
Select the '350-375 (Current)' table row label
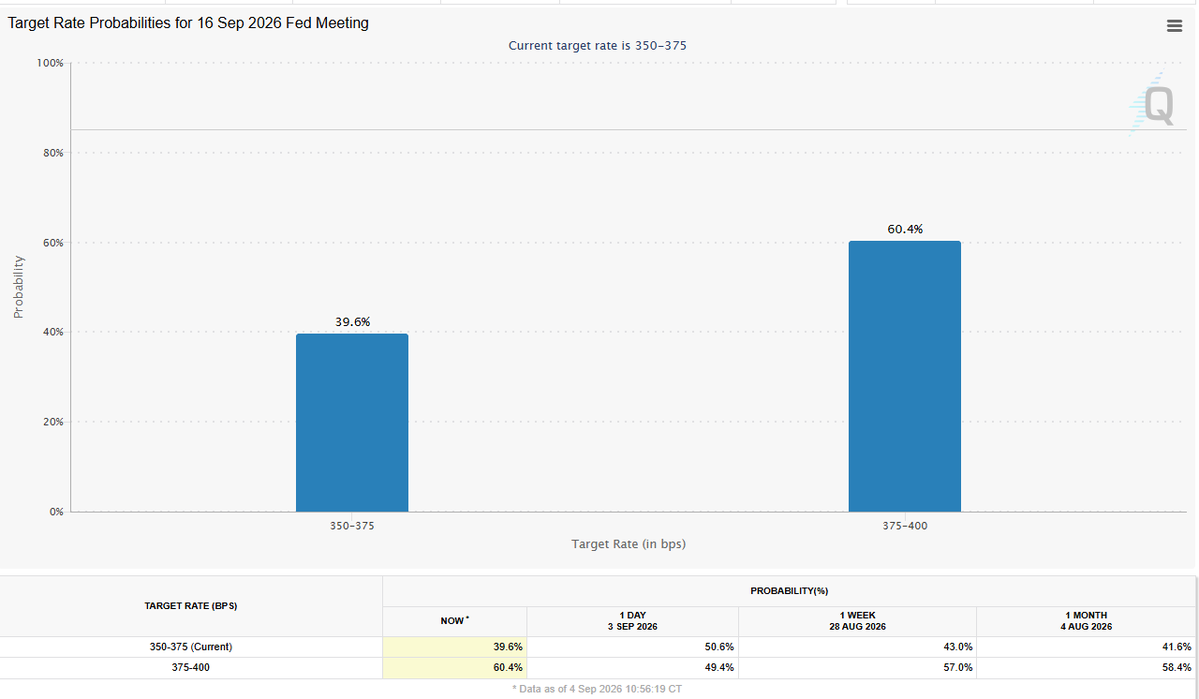191,647
